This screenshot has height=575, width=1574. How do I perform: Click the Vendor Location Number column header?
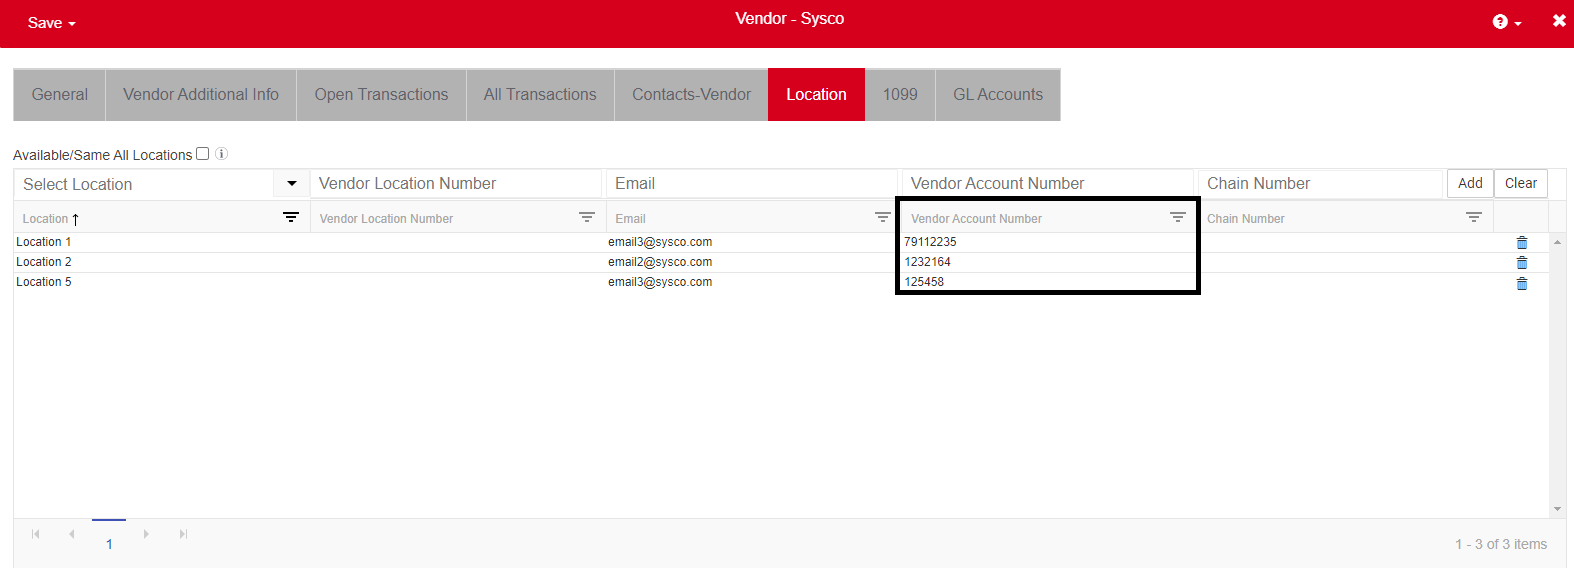click(x=386, y=219)
